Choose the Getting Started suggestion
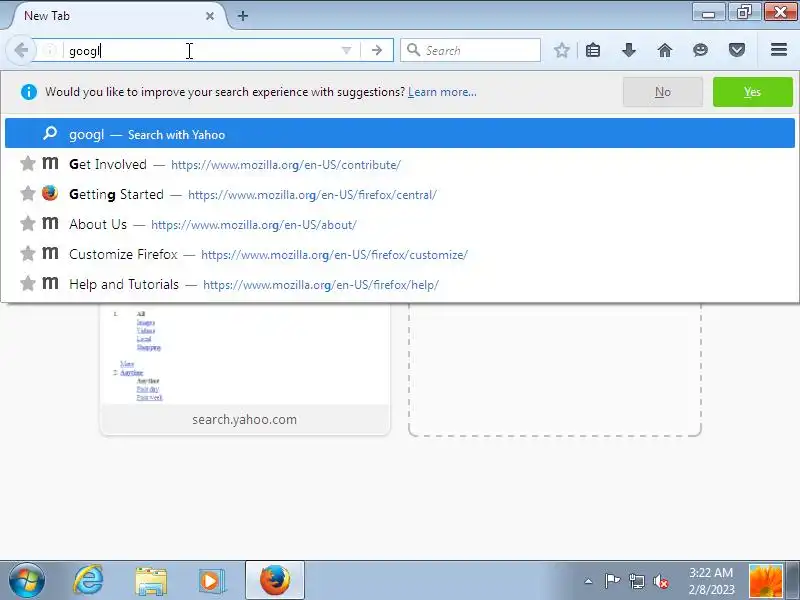 399,194
